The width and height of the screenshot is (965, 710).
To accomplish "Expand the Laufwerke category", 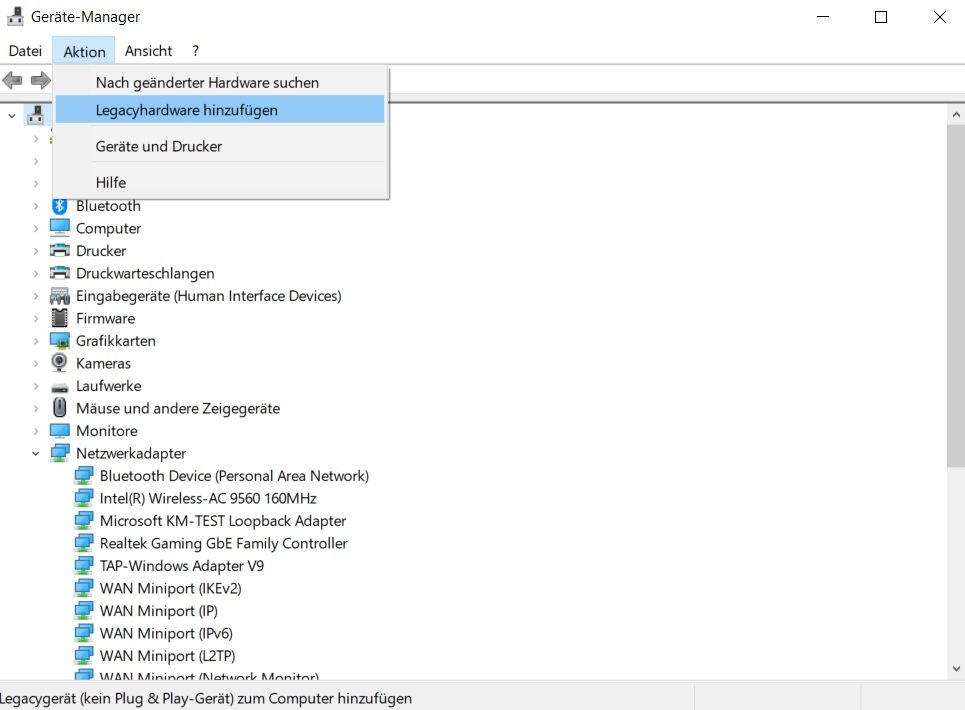I will tap(36, 386).
